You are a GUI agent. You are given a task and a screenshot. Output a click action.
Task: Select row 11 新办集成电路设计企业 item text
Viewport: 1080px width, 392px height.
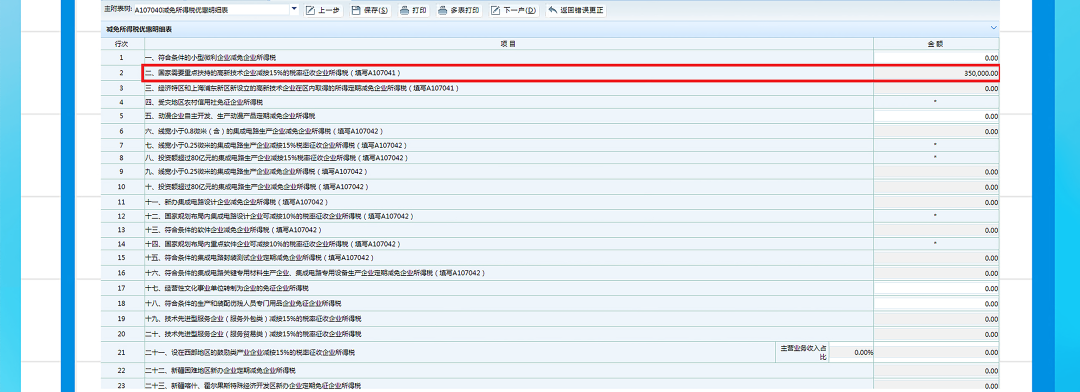pos(236,202)
